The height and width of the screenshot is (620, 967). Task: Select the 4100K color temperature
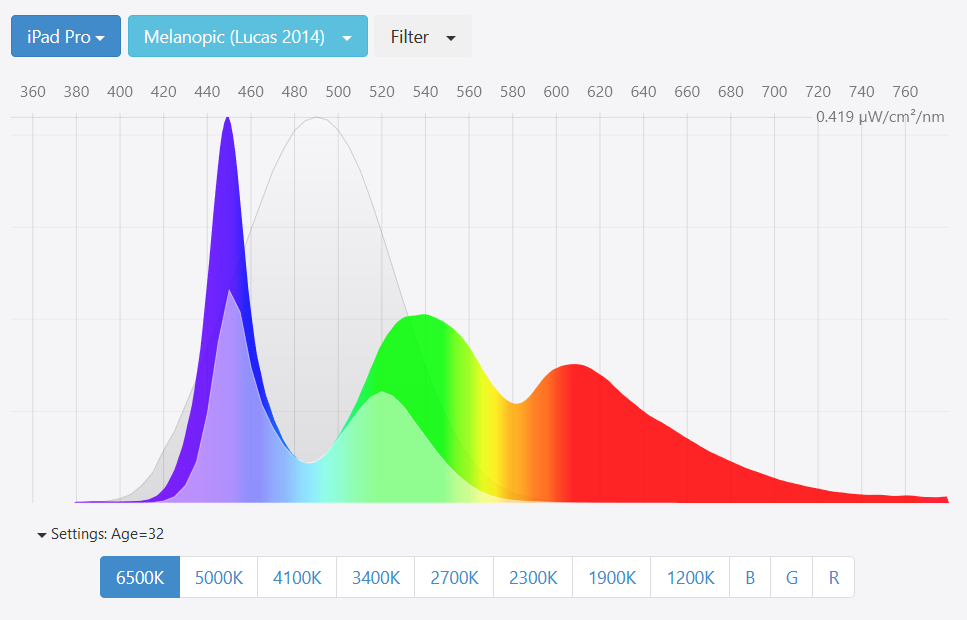[297, 577]
